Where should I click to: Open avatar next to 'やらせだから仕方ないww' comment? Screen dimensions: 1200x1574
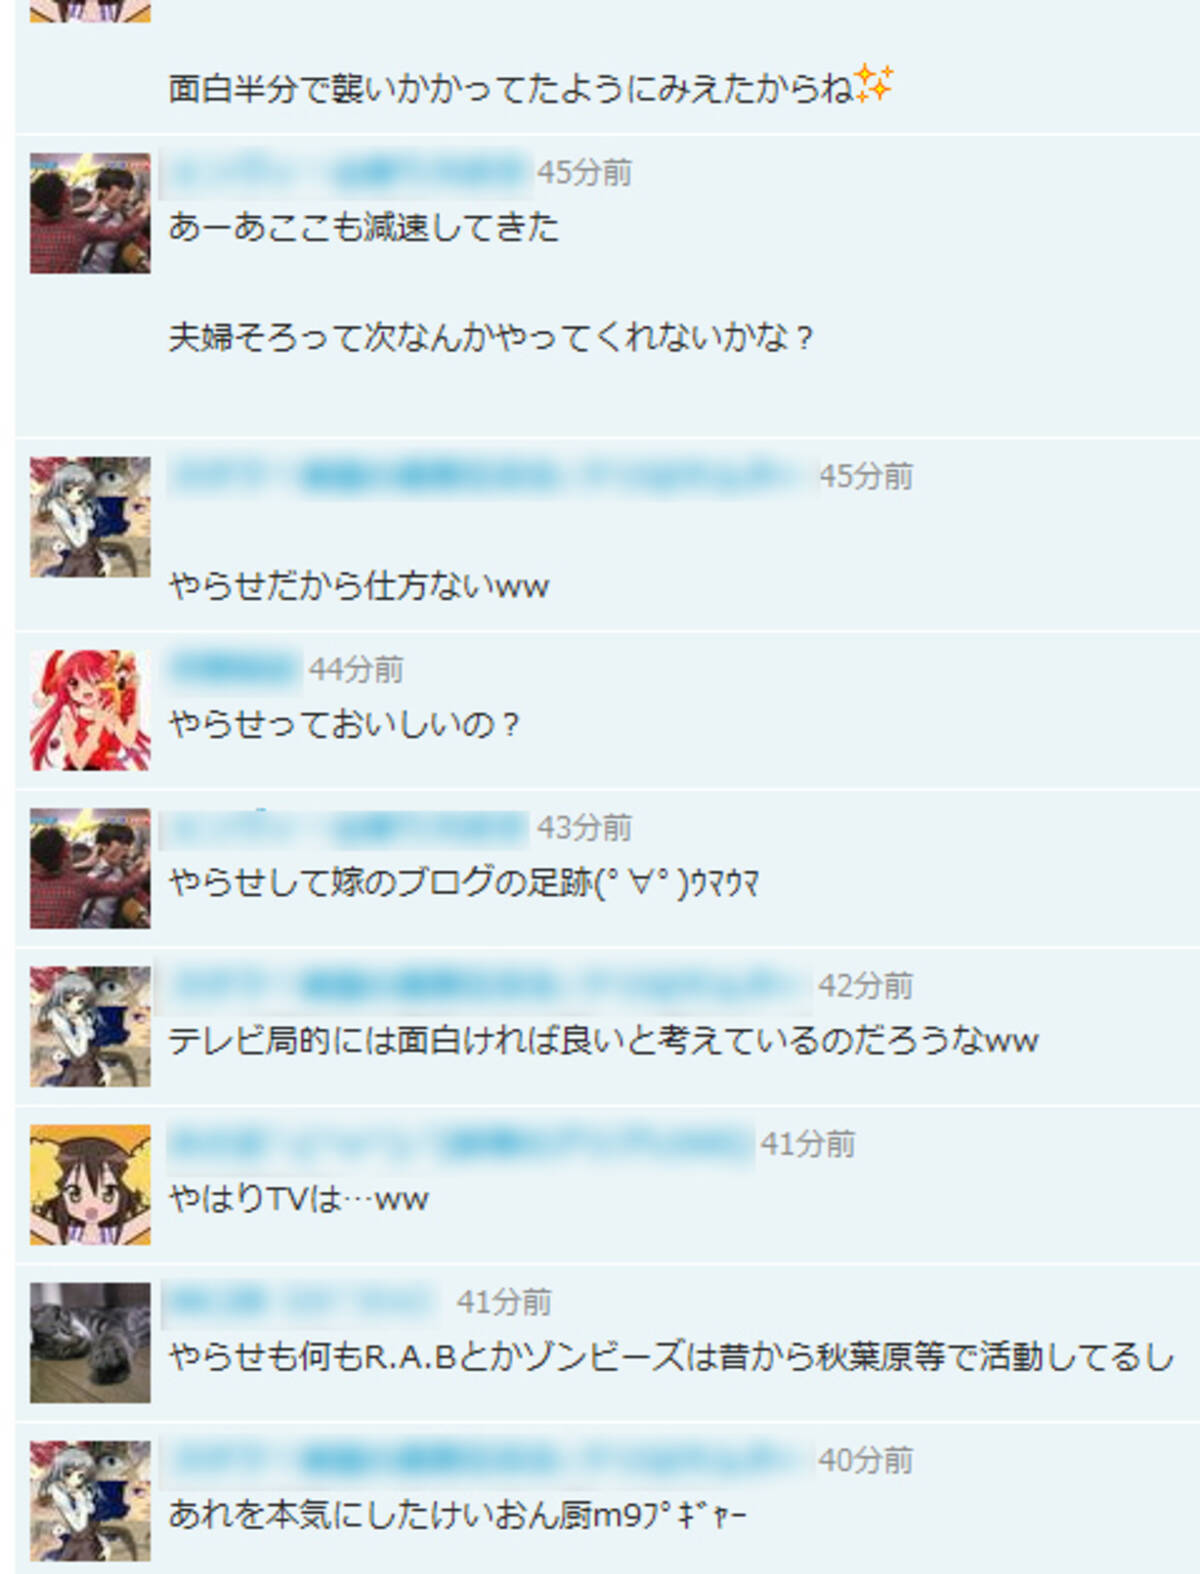pos(90,517)
